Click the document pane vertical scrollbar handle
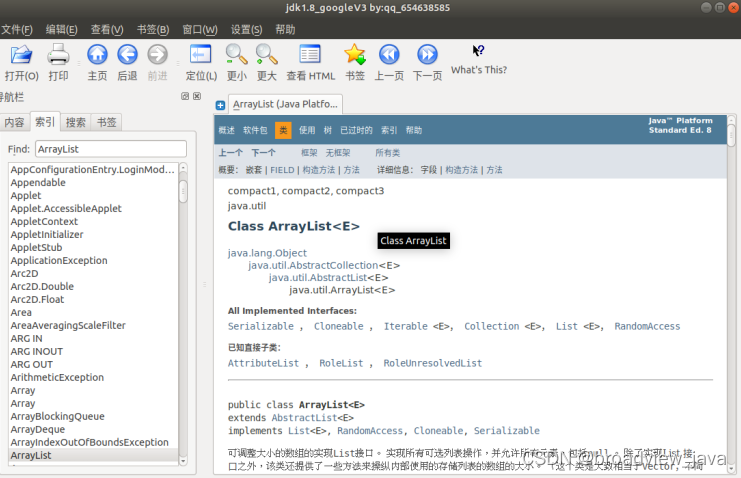741x478 pixels. tap(731, 135)
